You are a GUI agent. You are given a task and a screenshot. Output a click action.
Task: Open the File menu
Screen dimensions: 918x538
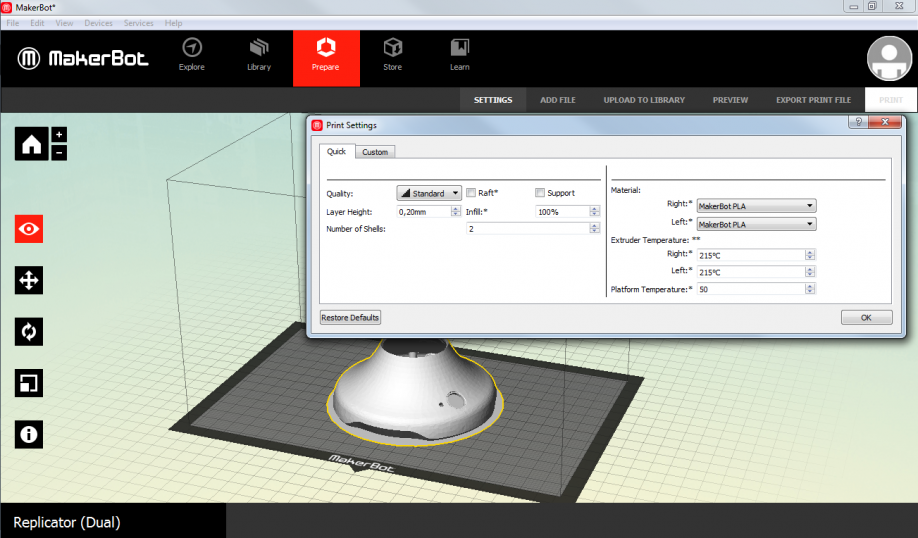click(x=13, y=23)
